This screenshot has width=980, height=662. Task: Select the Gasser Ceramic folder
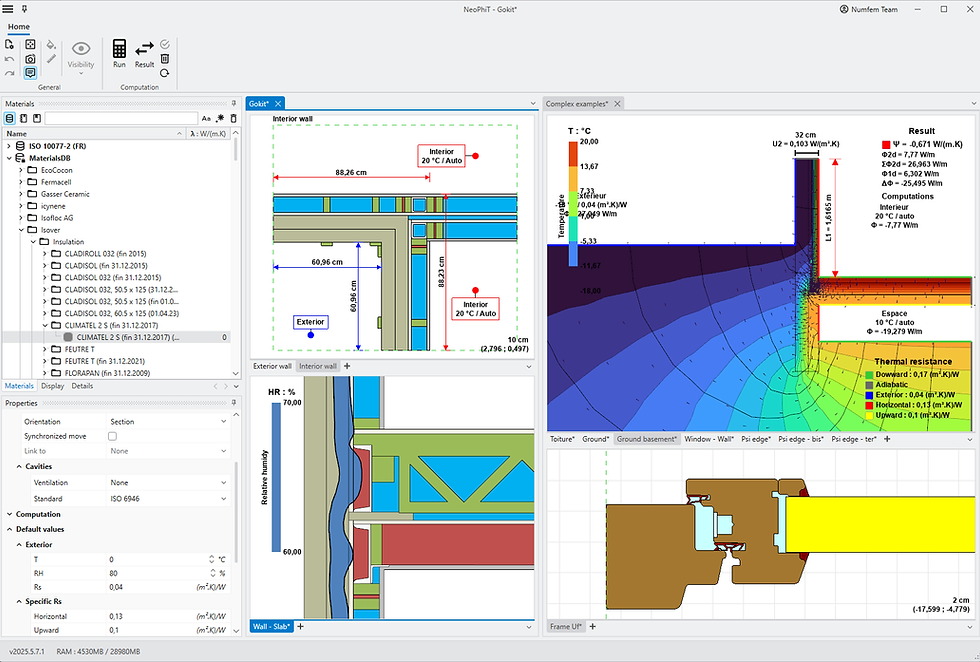click(x=65, y=194)
